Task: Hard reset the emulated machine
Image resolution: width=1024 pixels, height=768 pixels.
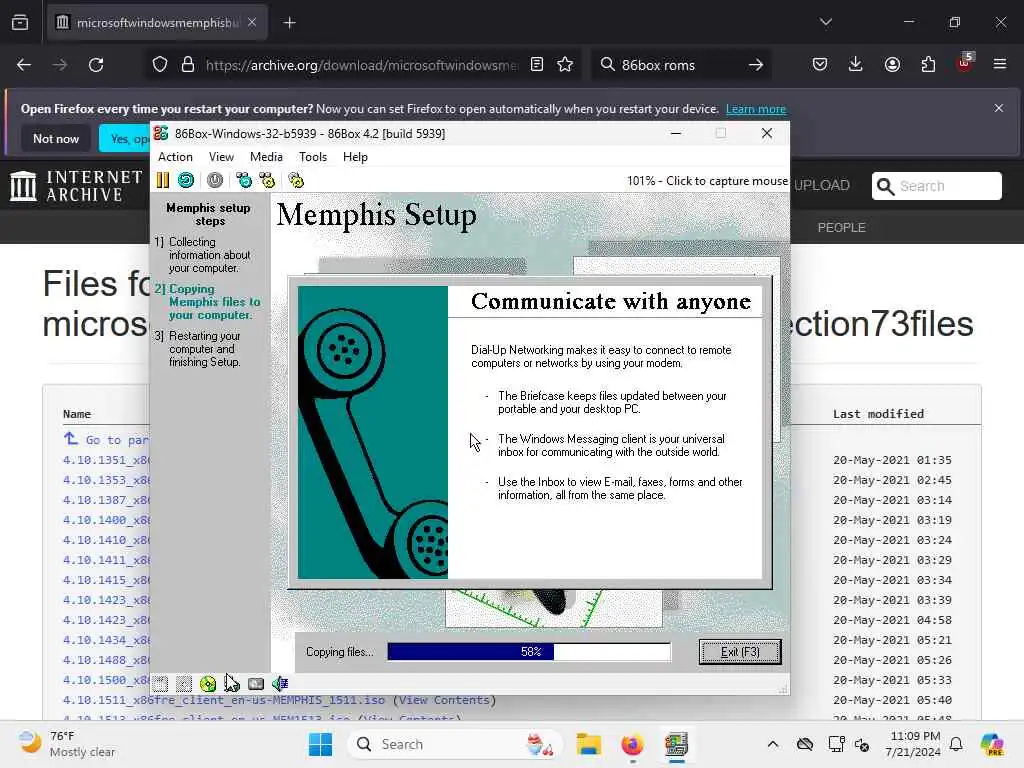Action: coord(186,180)
